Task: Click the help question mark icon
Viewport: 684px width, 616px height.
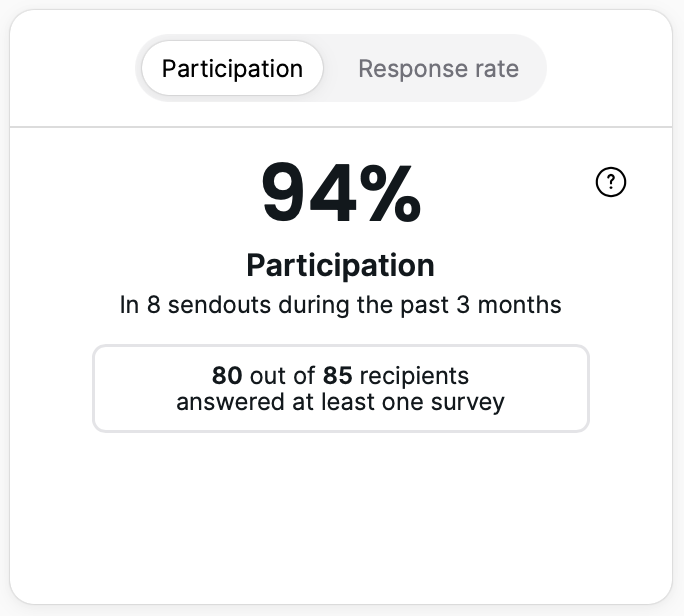Action: [610, 182]
